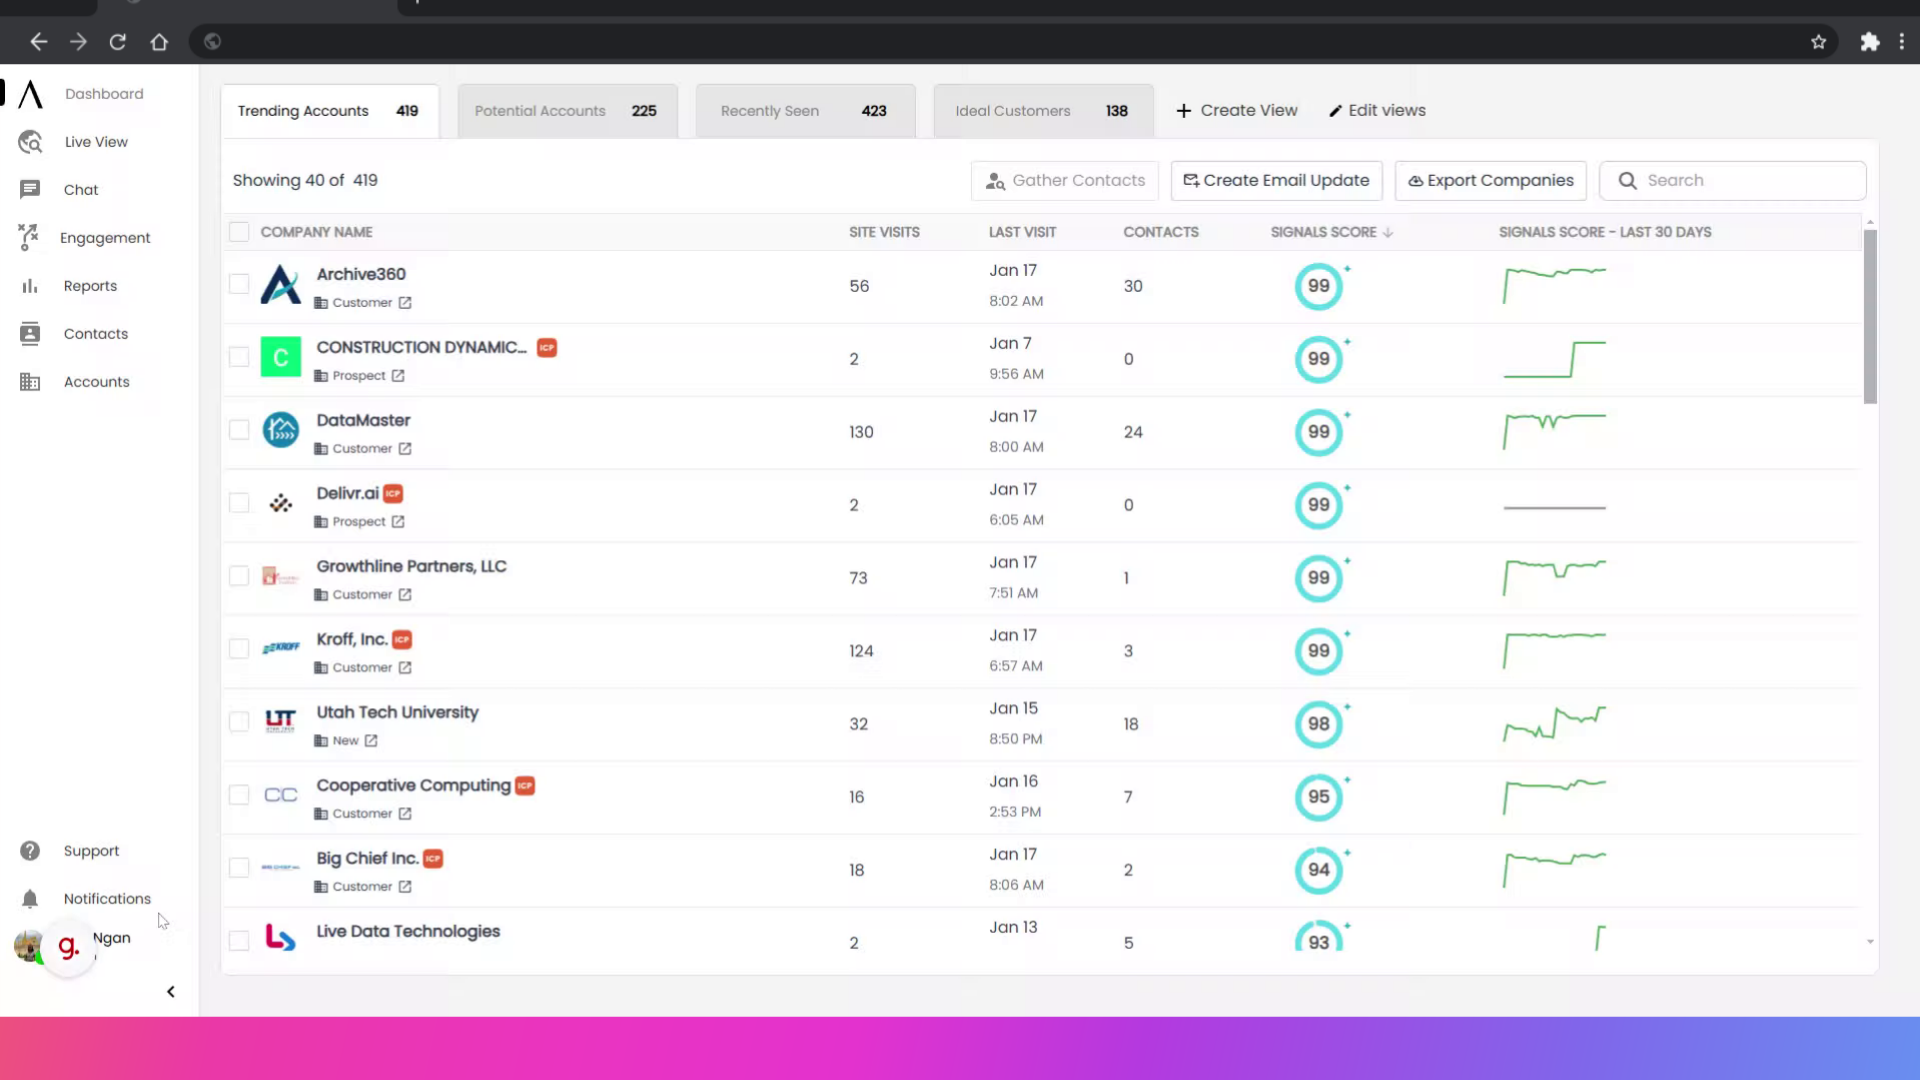Viewport: 1920px width, 1080px height.
Task: Click the Chat sidebar icon
Action: pyautogui.click(x=30, y=190)
